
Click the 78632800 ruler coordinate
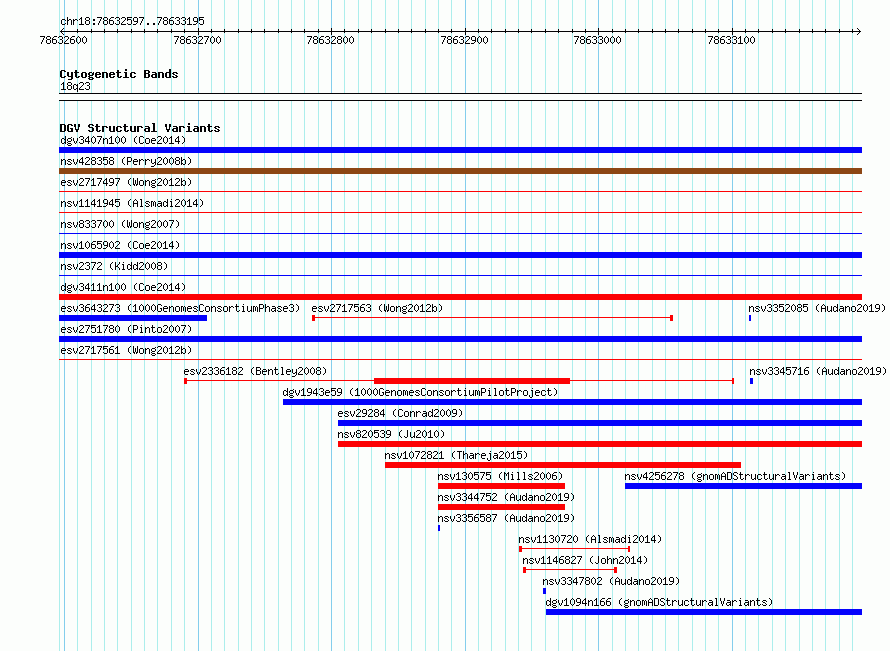pyautogui.click(x=330, y=40)
